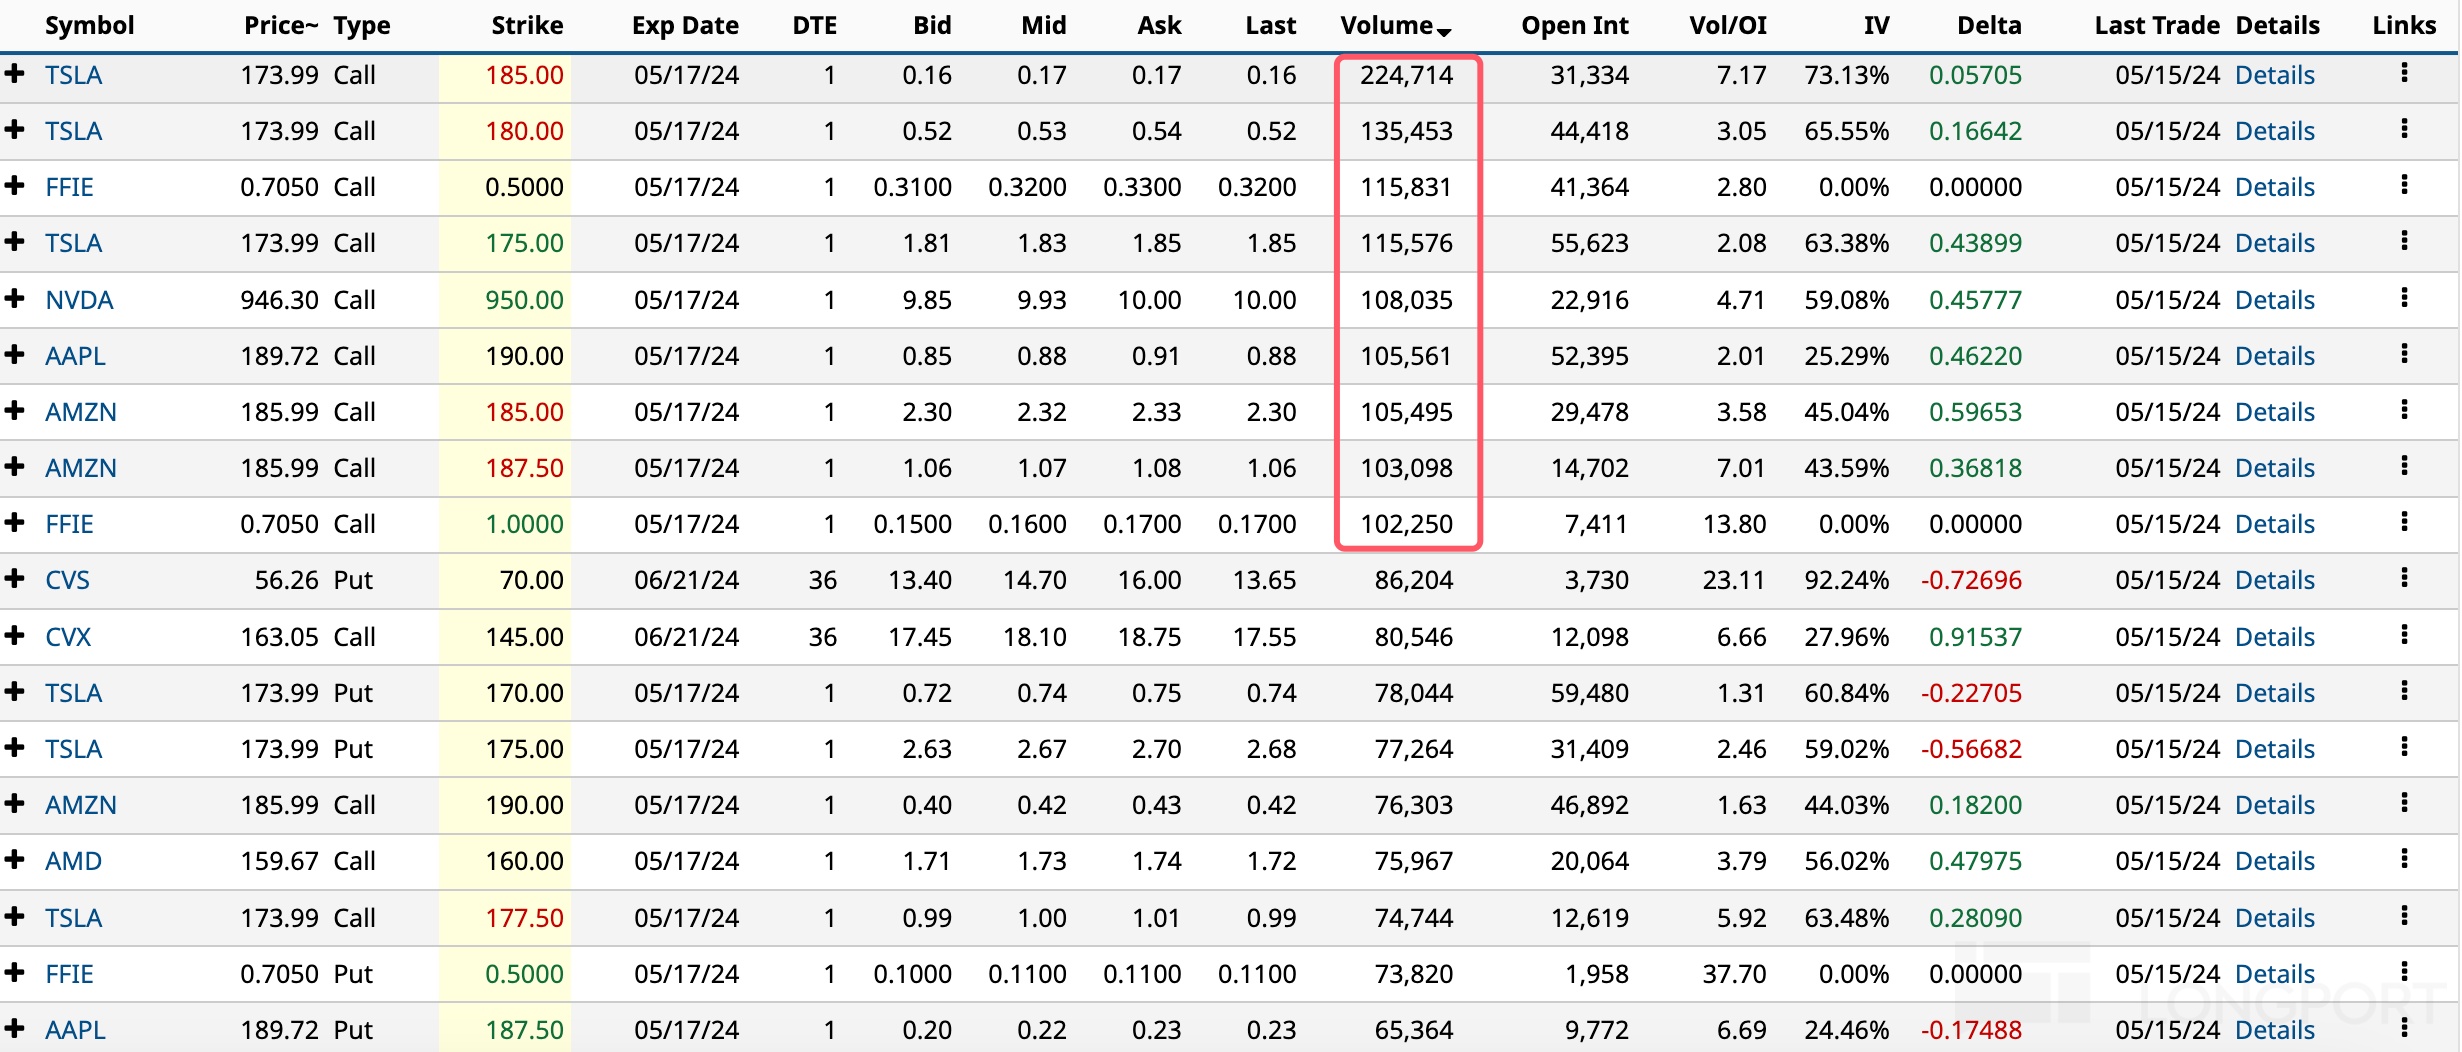Expand the TSLA 177.50 Call row

tap(14, 916)
